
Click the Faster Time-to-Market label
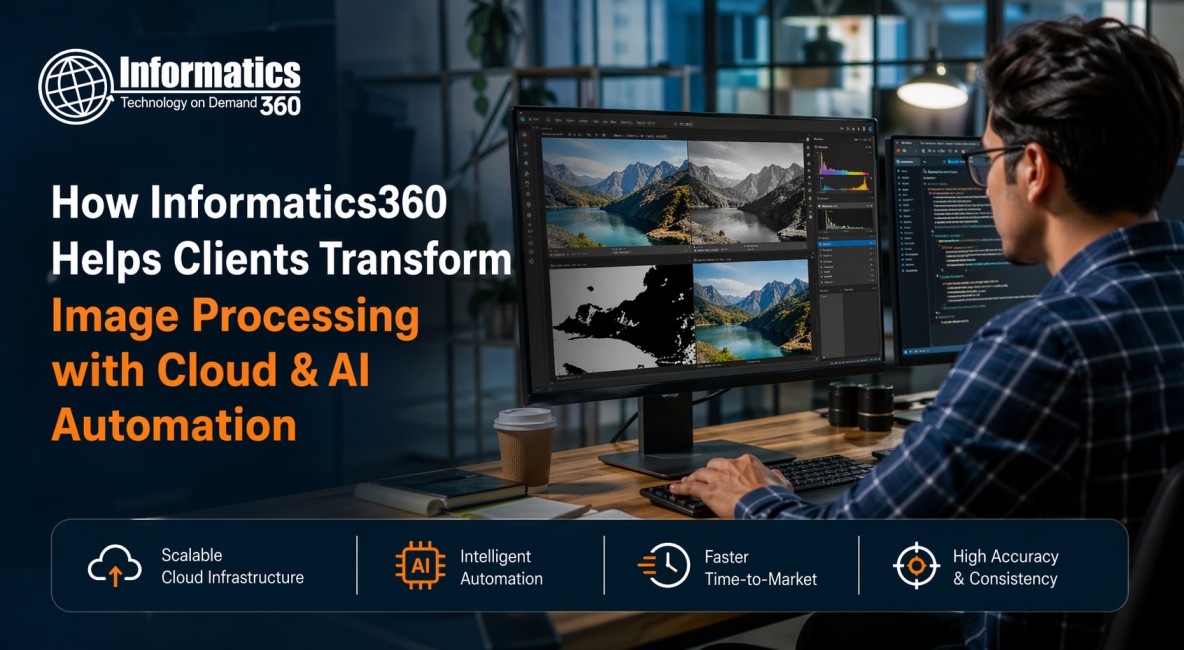coord(760,566)
